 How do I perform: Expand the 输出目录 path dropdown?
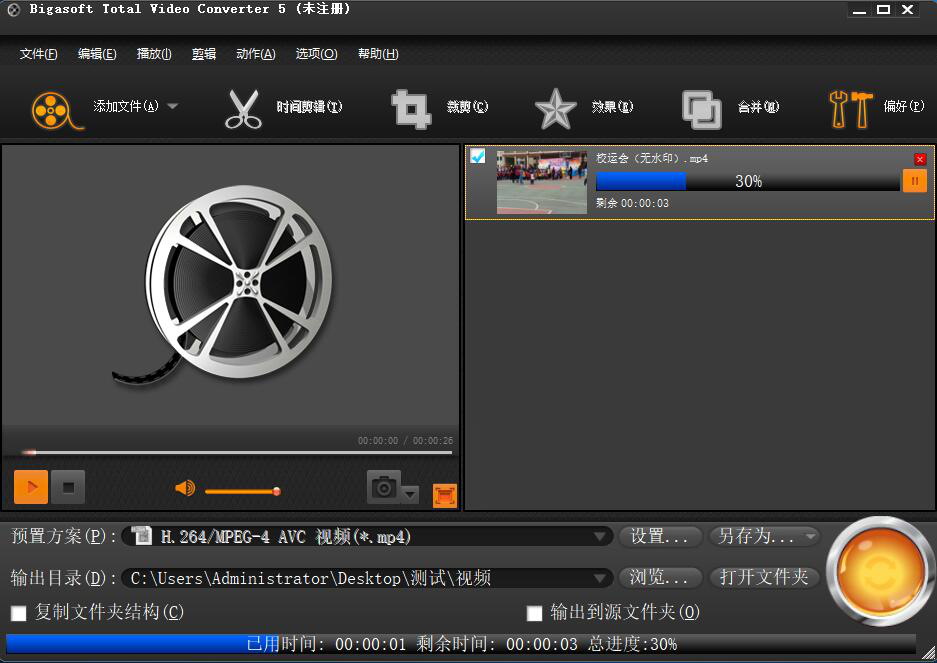(600, 578)
